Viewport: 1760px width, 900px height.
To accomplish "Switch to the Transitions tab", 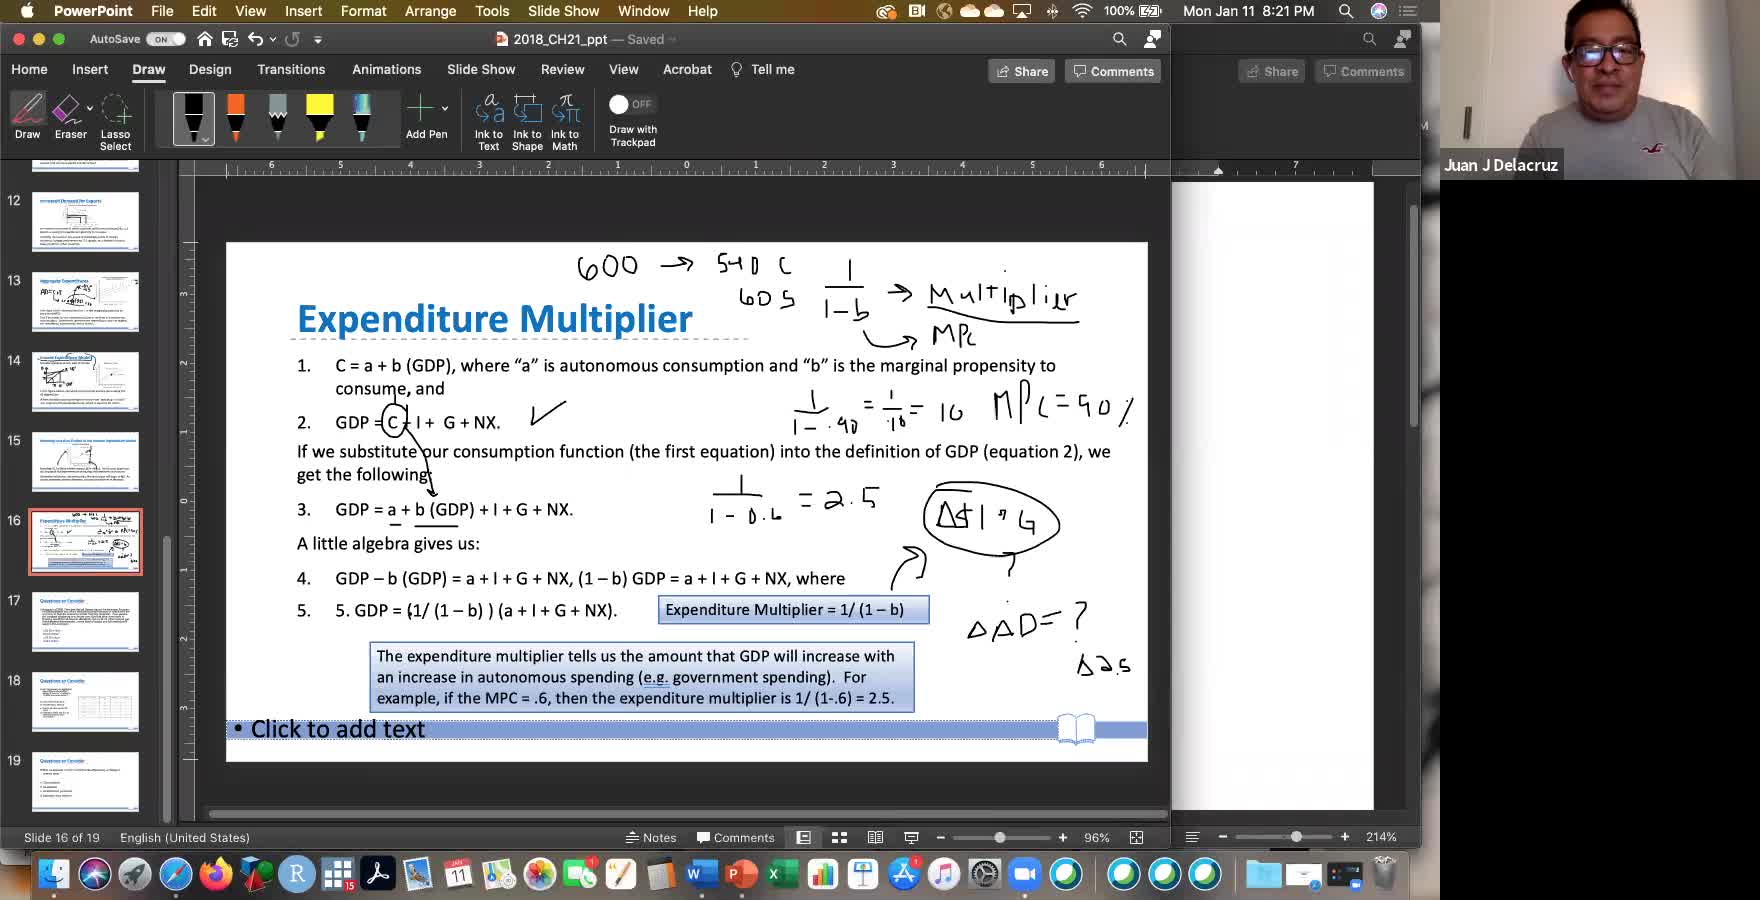I will 291,69.
